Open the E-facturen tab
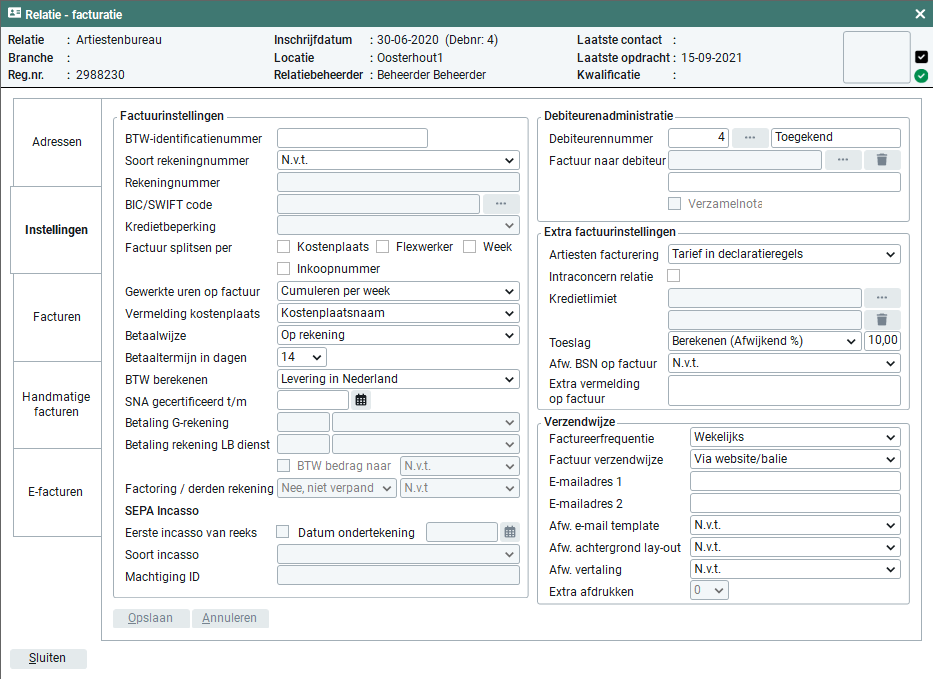The width and height of the screenshot is (933, 679). pos(56,492)
